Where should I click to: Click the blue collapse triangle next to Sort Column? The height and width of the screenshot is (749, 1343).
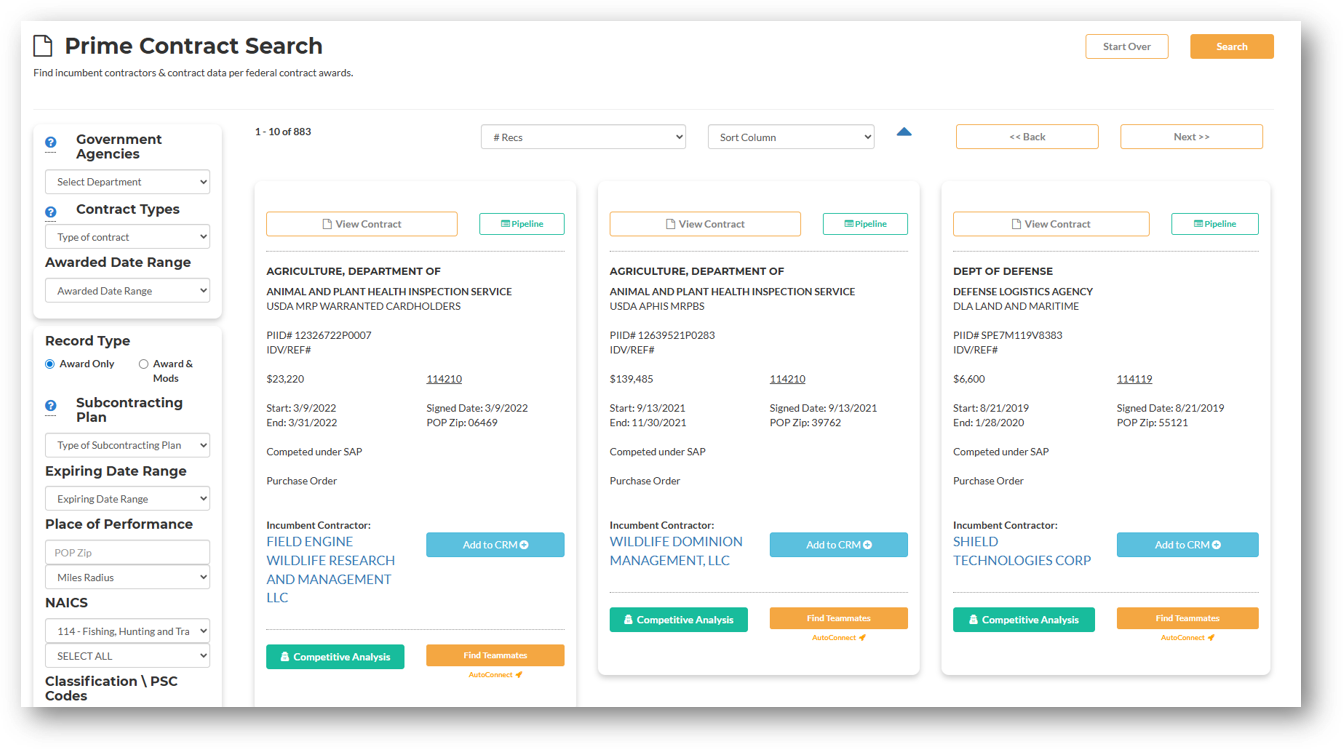pyautogui.click(x=903, y=130)
